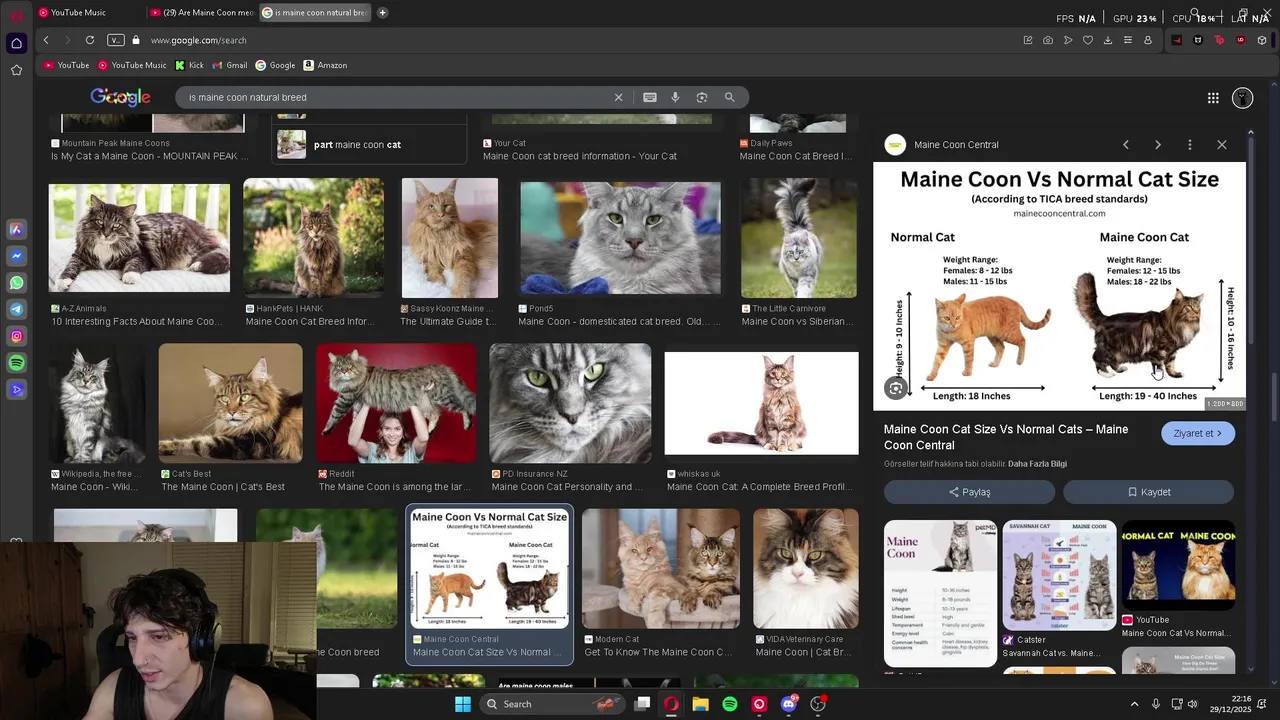Viewport: 1280px width, 720px height.
Task: Open the whiskas uk cat thumbnail
Action: pos(761,403)
